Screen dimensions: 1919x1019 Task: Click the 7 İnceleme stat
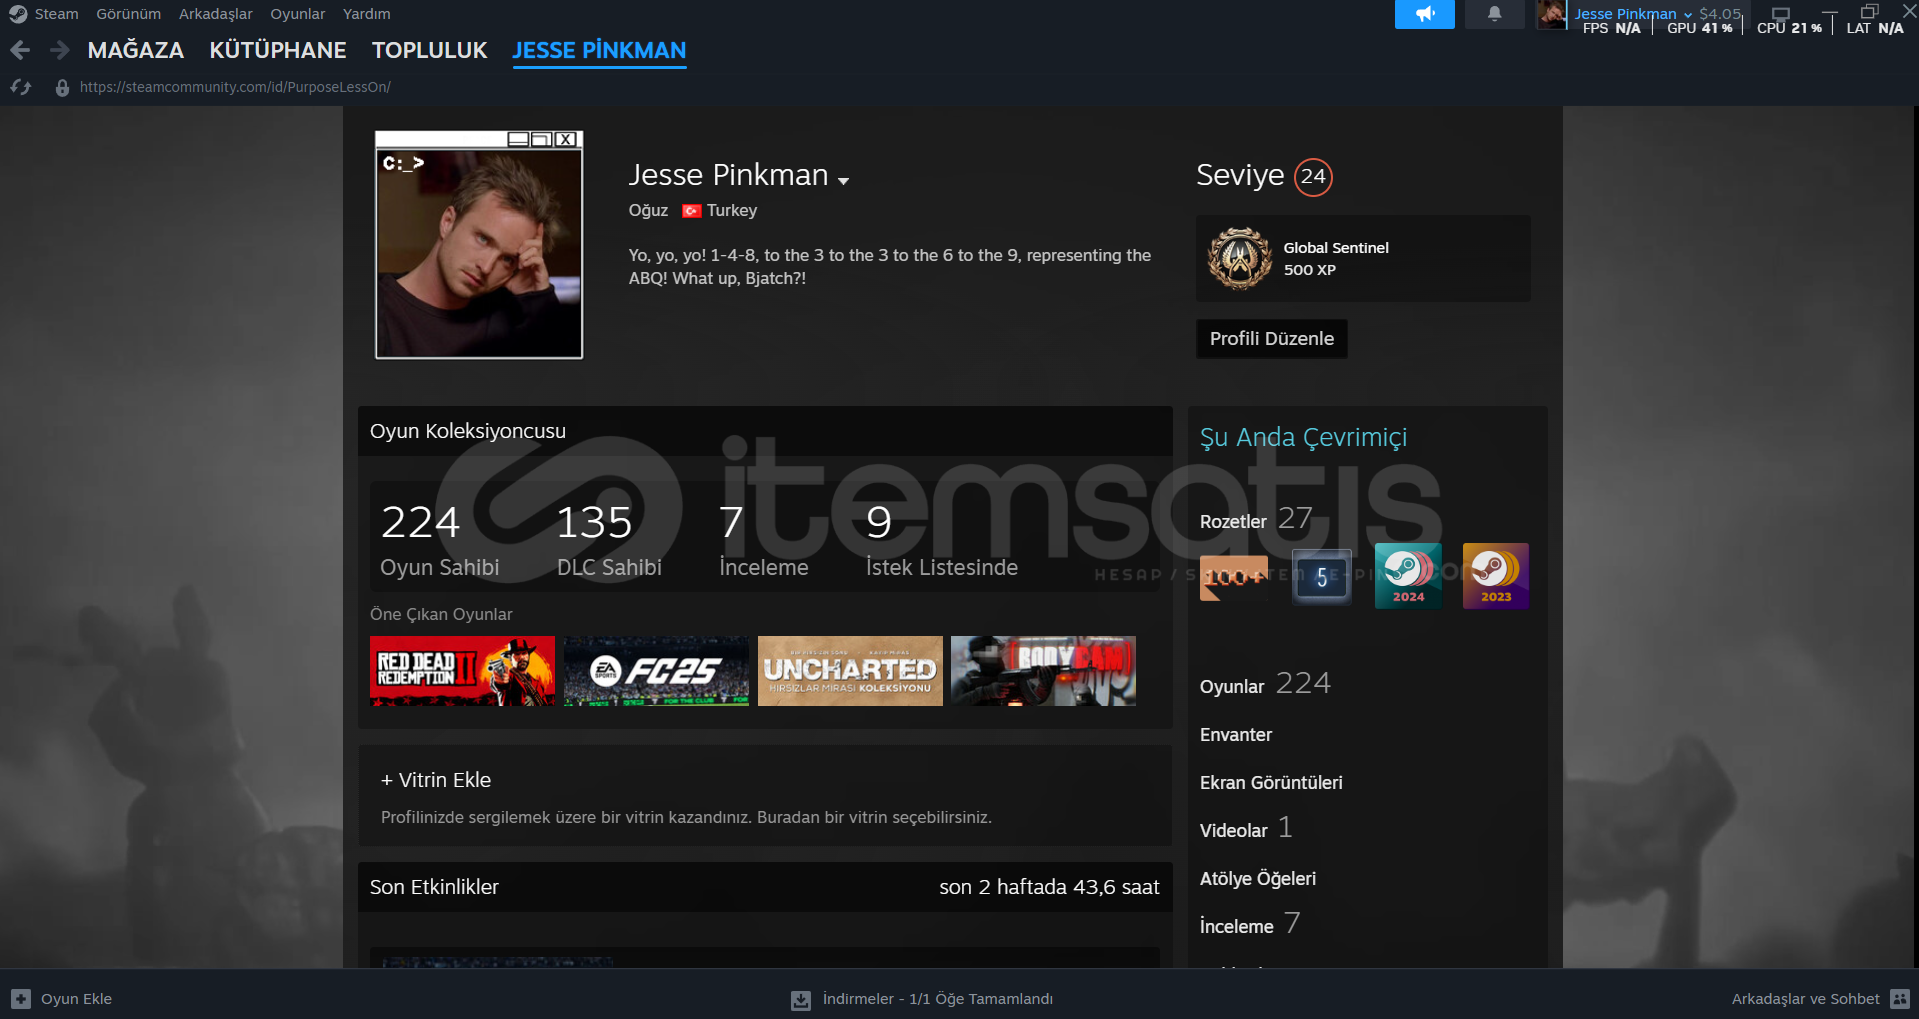pos(763,540)
